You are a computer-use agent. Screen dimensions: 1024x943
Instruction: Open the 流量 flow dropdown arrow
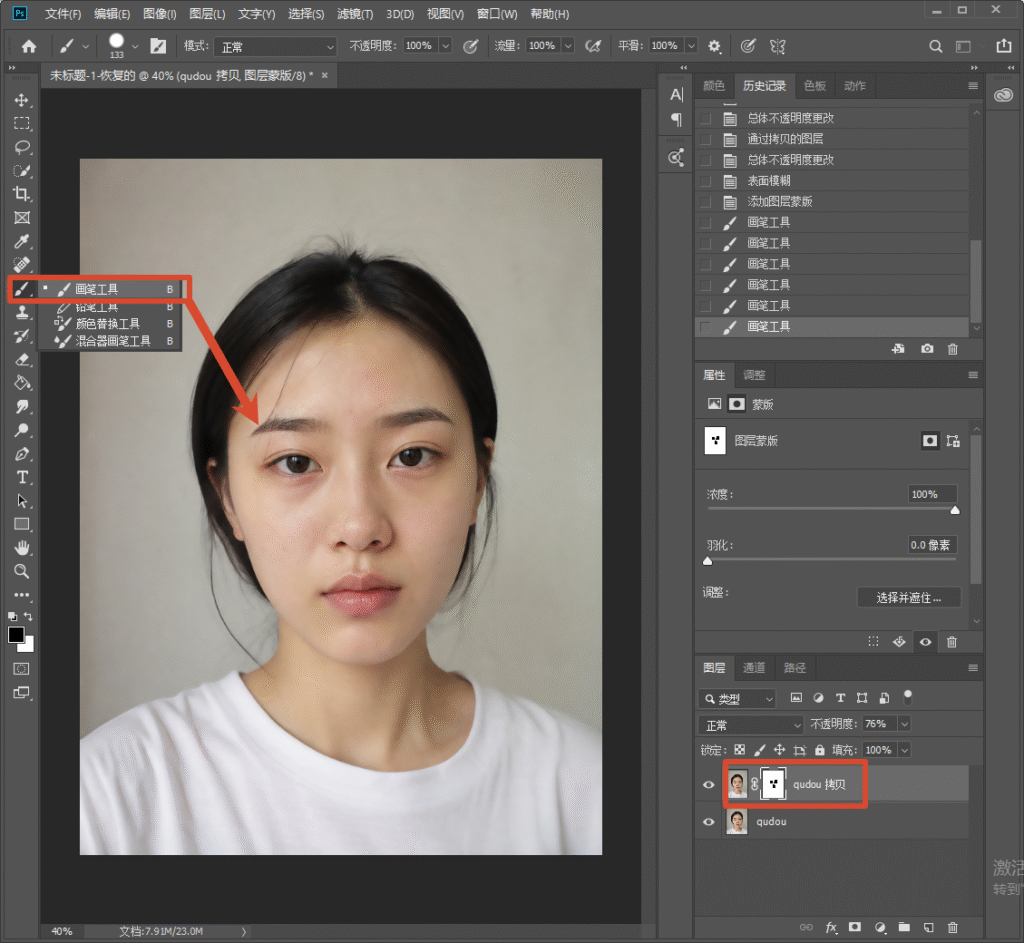(x=568, y=46)
